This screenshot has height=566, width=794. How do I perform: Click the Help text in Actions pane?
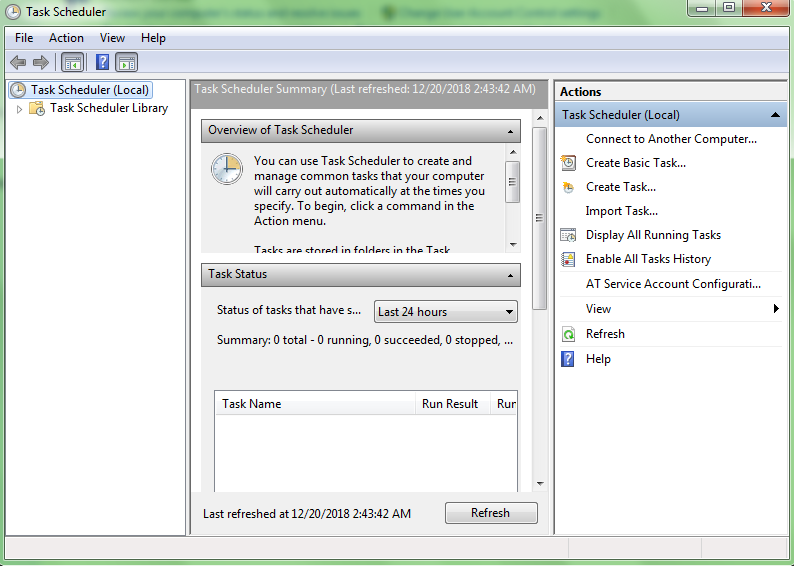click(598, 359)
